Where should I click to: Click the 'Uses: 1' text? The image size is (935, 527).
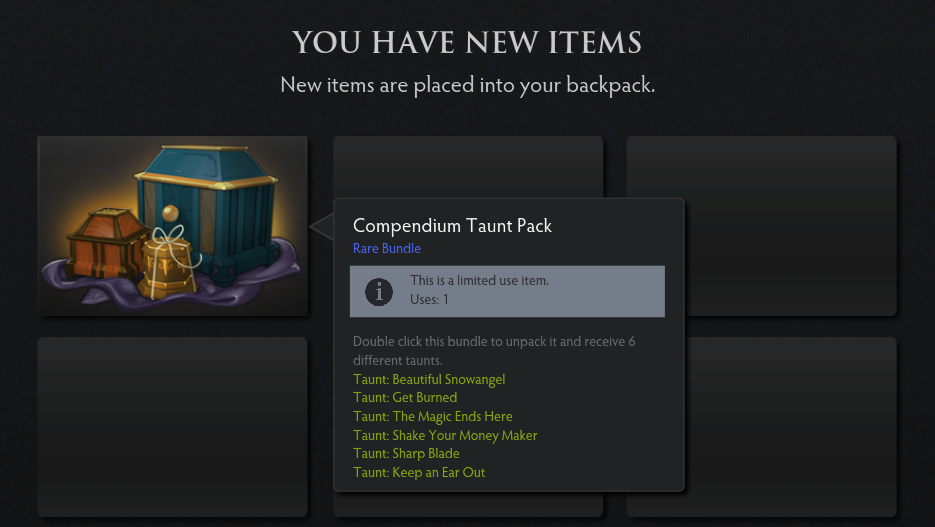pos(429,299)
